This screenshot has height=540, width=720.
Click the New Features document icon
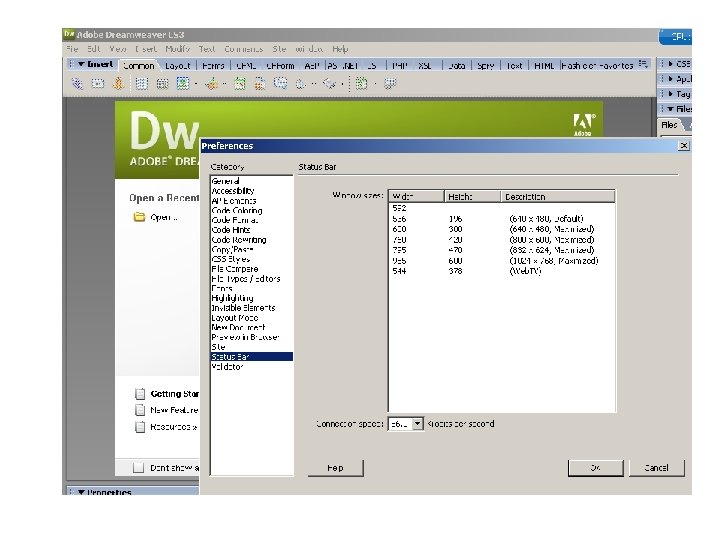coord(140,410)
